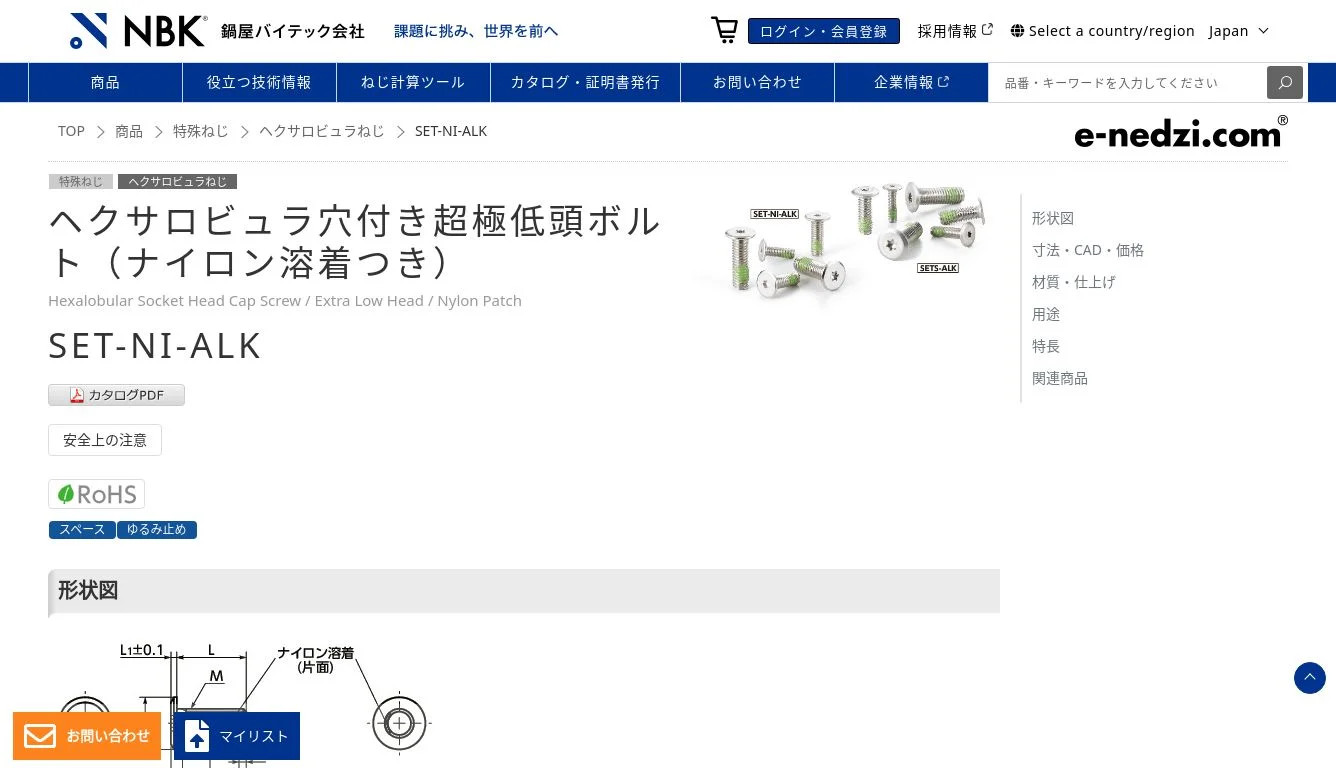Click the scroll-to-top arrow button
The height and width of the screenshot is (768, 1336).
1310,678
